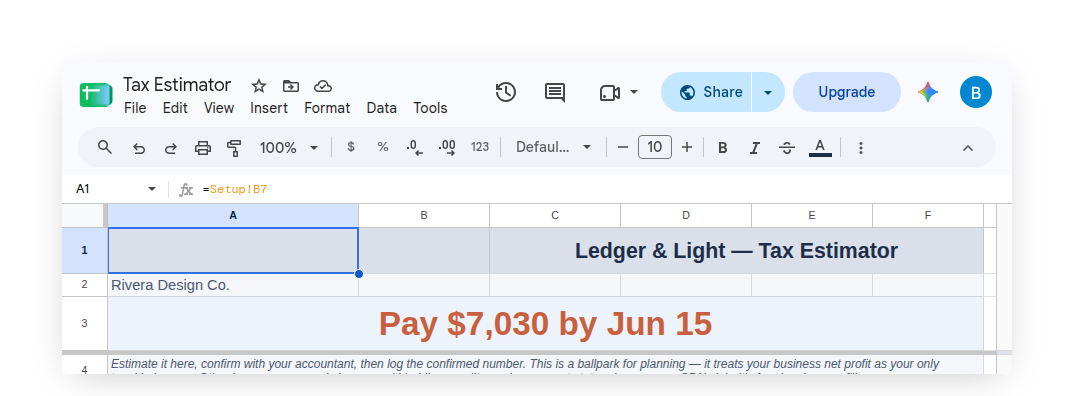Select column E header
Viewport: 1074px width, 396px height.
812,215
